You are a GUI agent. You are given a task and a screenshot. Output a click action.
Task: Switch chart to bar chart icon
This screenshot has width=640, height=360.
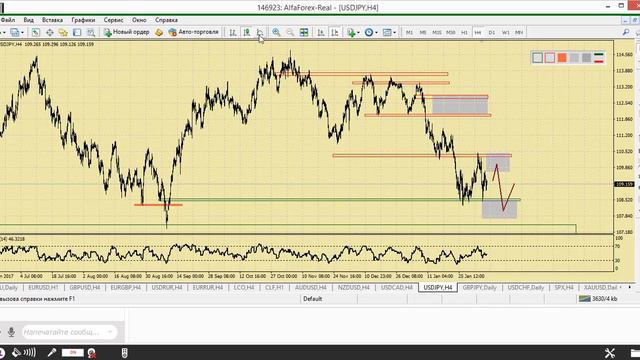click(x=233, y=32)
